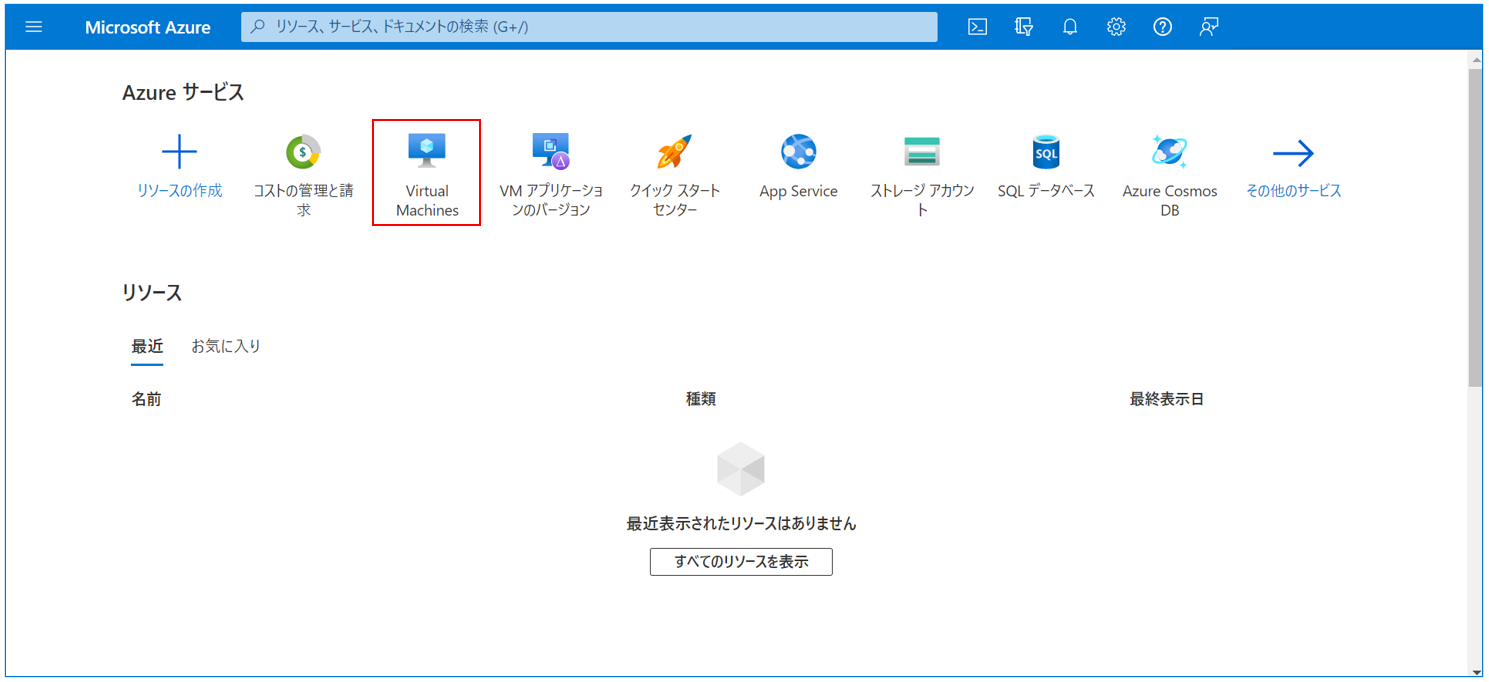Open the hamburger navigation menu
This screenshot has height=682, width=1489.
[x=33, y=27]
